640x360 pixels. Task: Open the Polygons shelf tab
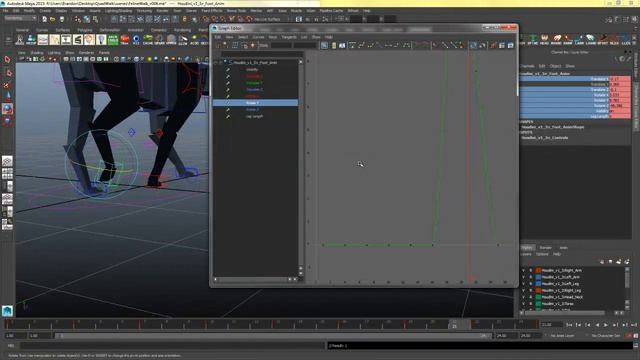tap(84, 30)
